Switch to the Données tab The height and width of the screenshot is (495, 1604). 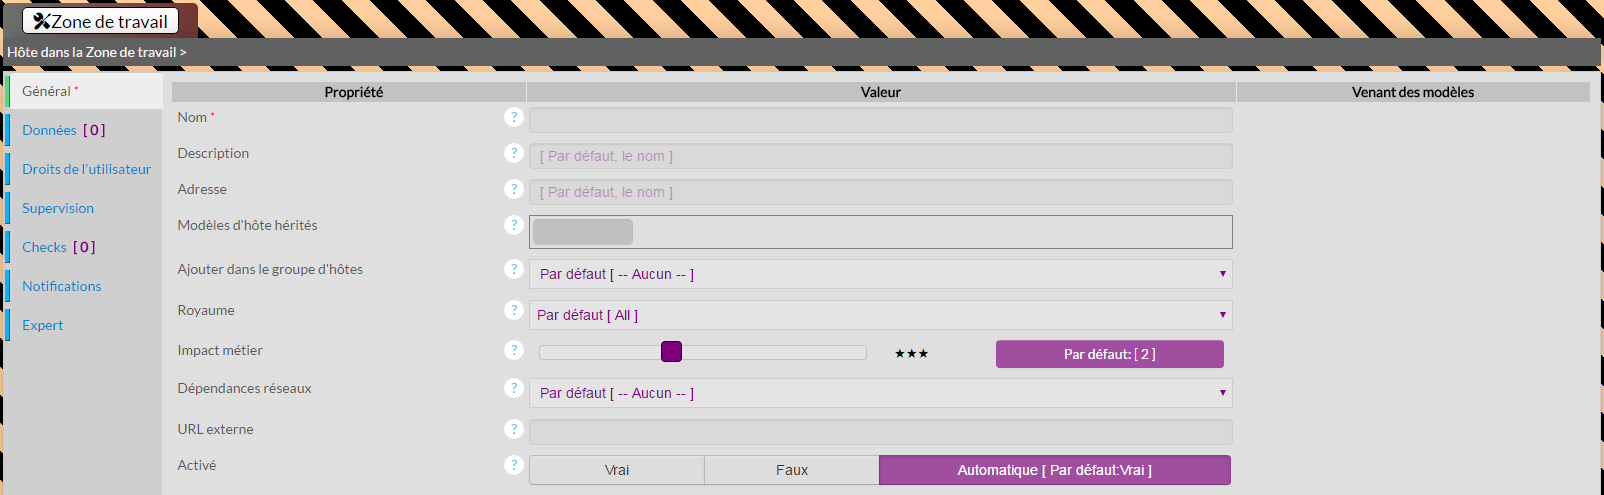click(63, 130)
